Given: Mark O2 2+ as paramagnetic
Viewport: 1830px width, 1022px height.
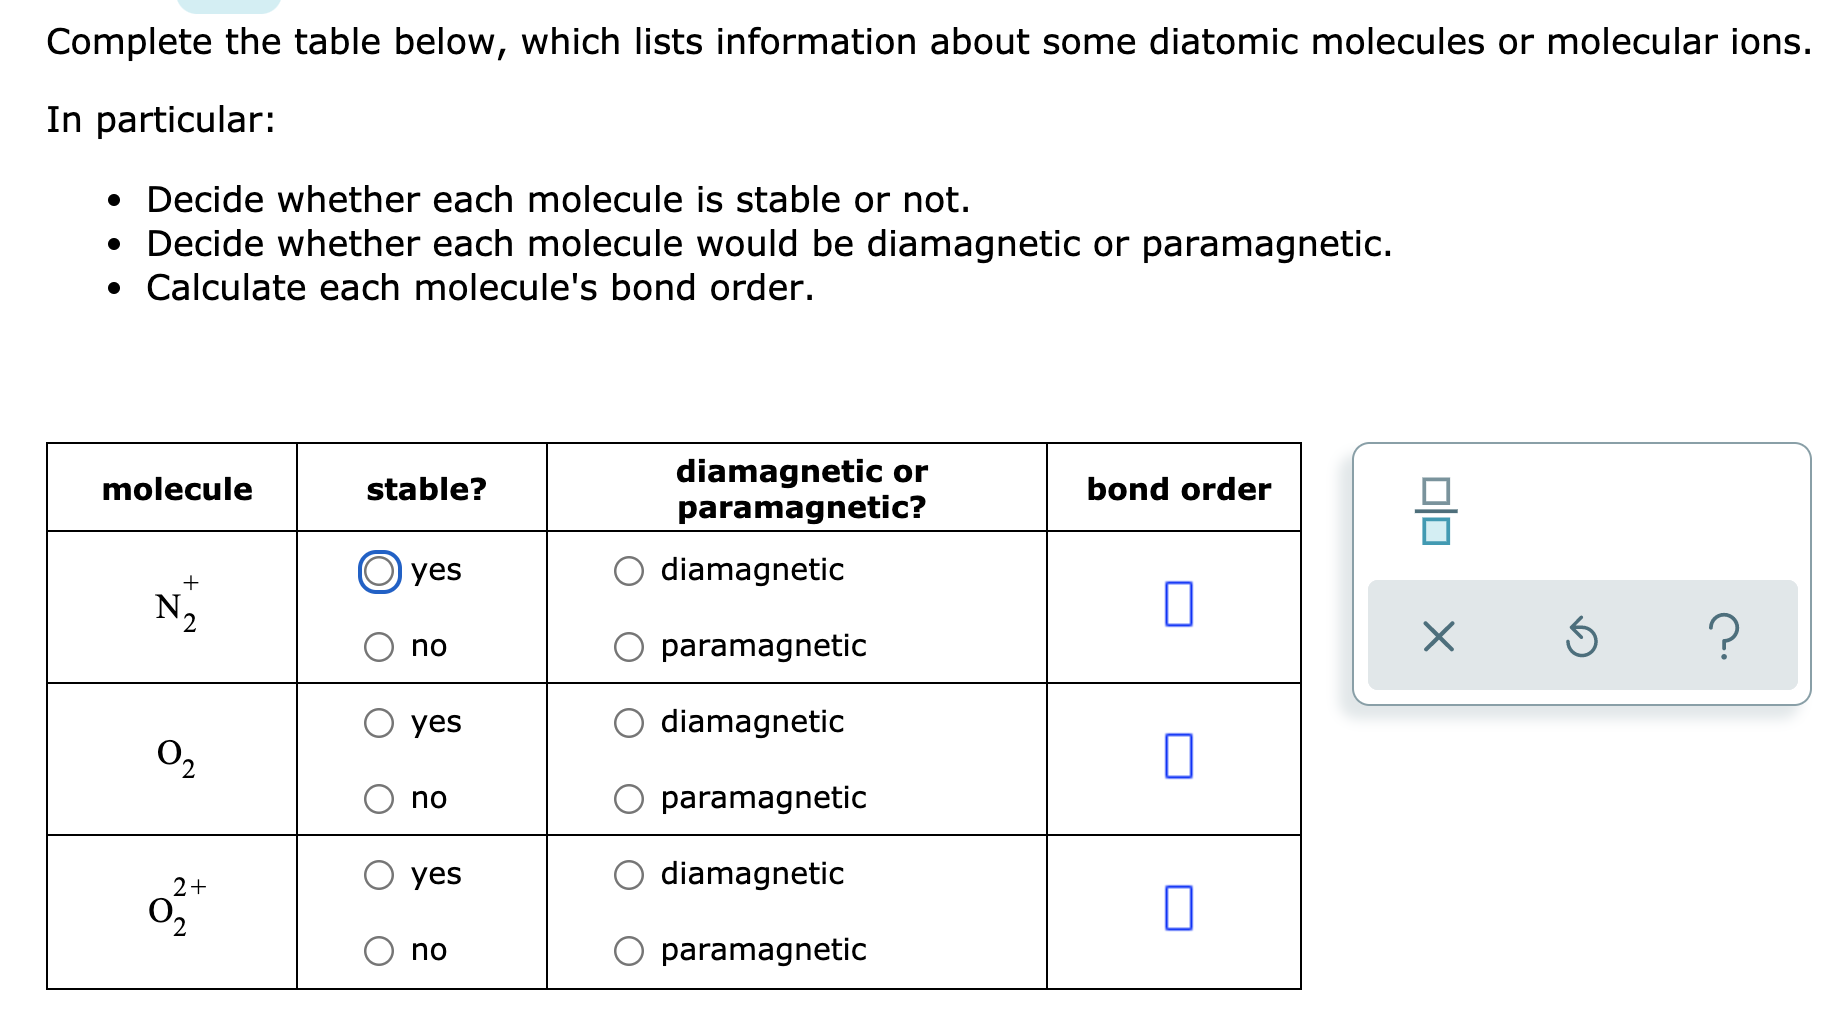Looking at the screenshot, I should 627,950.
